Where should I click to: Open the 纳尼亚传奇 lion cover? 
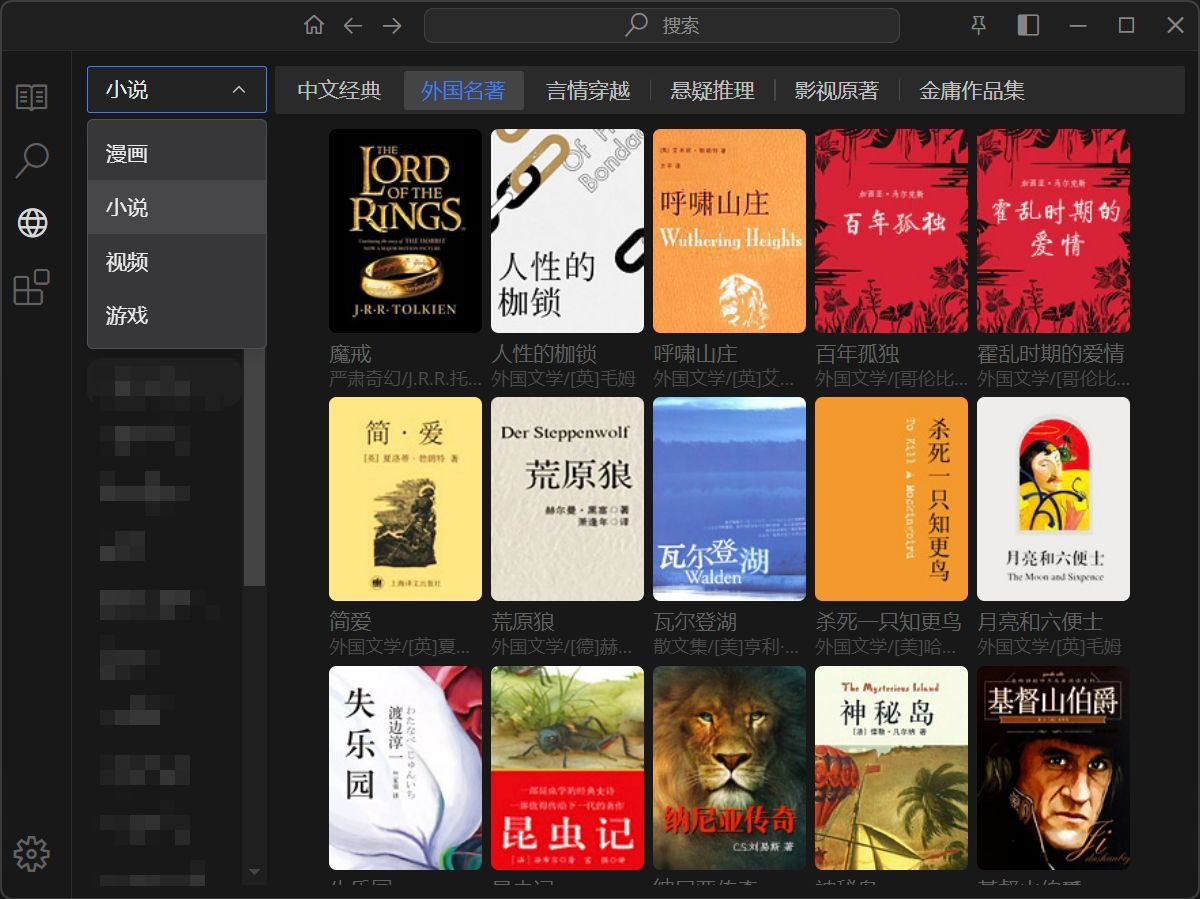[729, 768]
